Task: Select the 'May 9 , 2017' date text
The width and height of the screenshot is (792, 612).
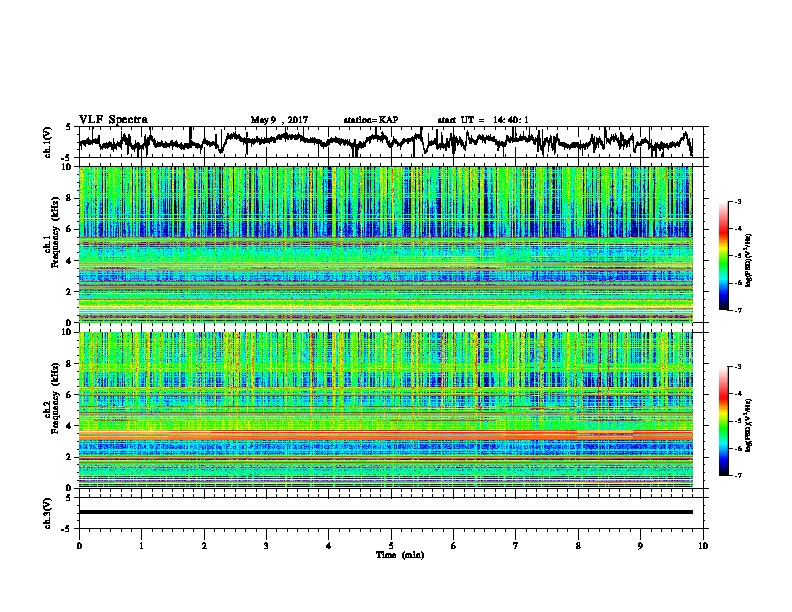Action: coord(279,120)
